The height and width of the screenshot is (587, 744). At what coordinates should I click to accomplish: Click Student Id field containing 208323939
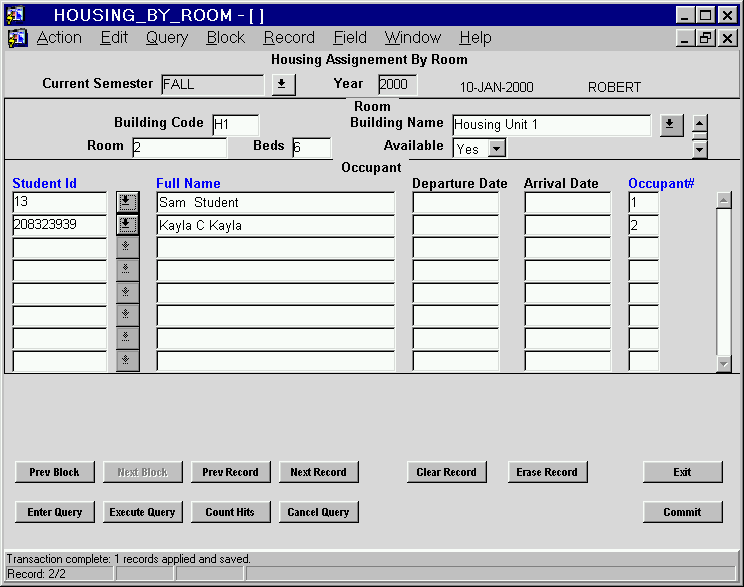tap(60, 225)
